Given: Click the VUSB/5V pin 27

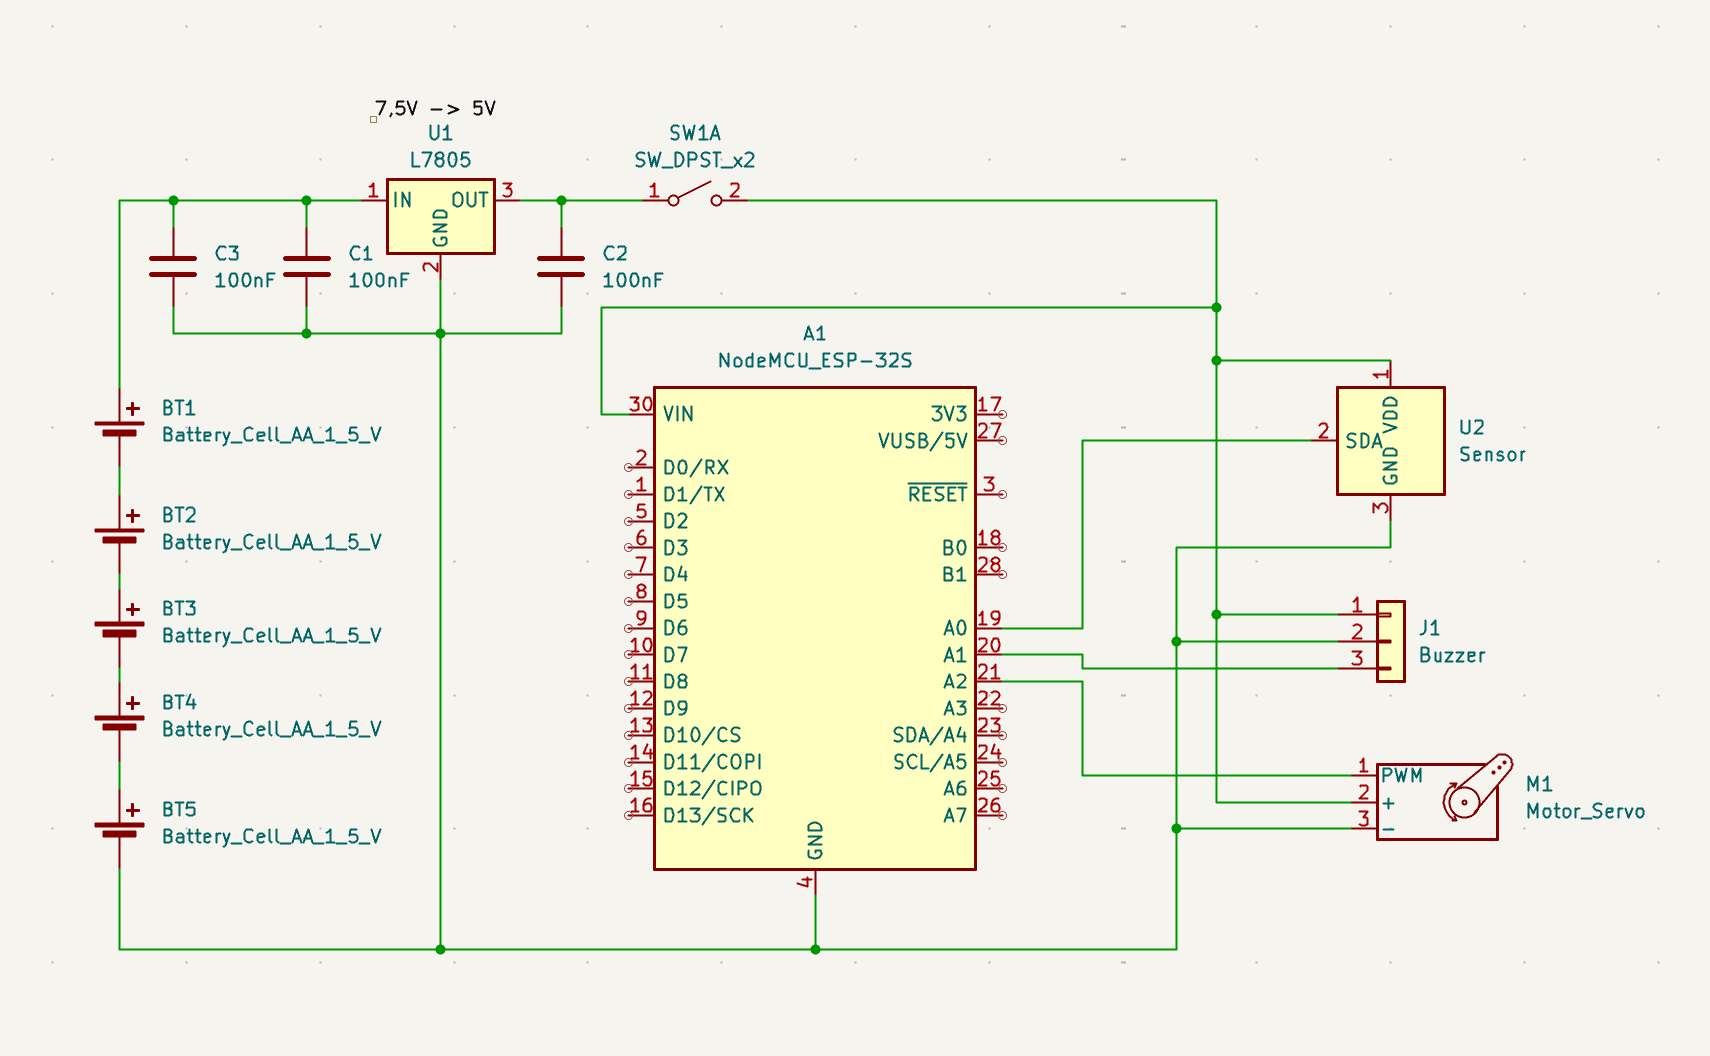Looking at the screenshot, I should [991, 440].
